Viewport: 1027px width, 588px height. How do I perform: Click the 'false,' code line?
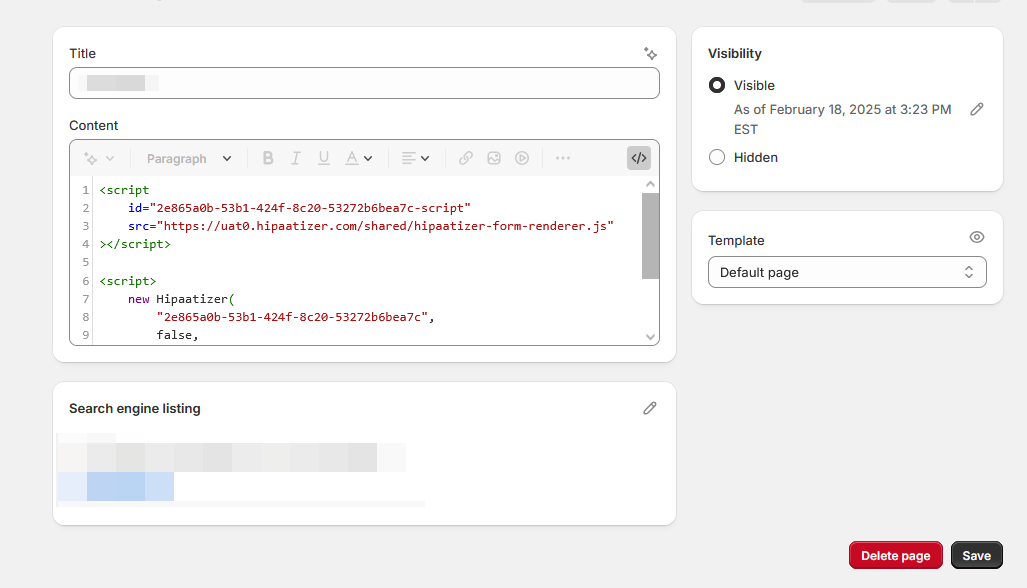pos(177,335)
